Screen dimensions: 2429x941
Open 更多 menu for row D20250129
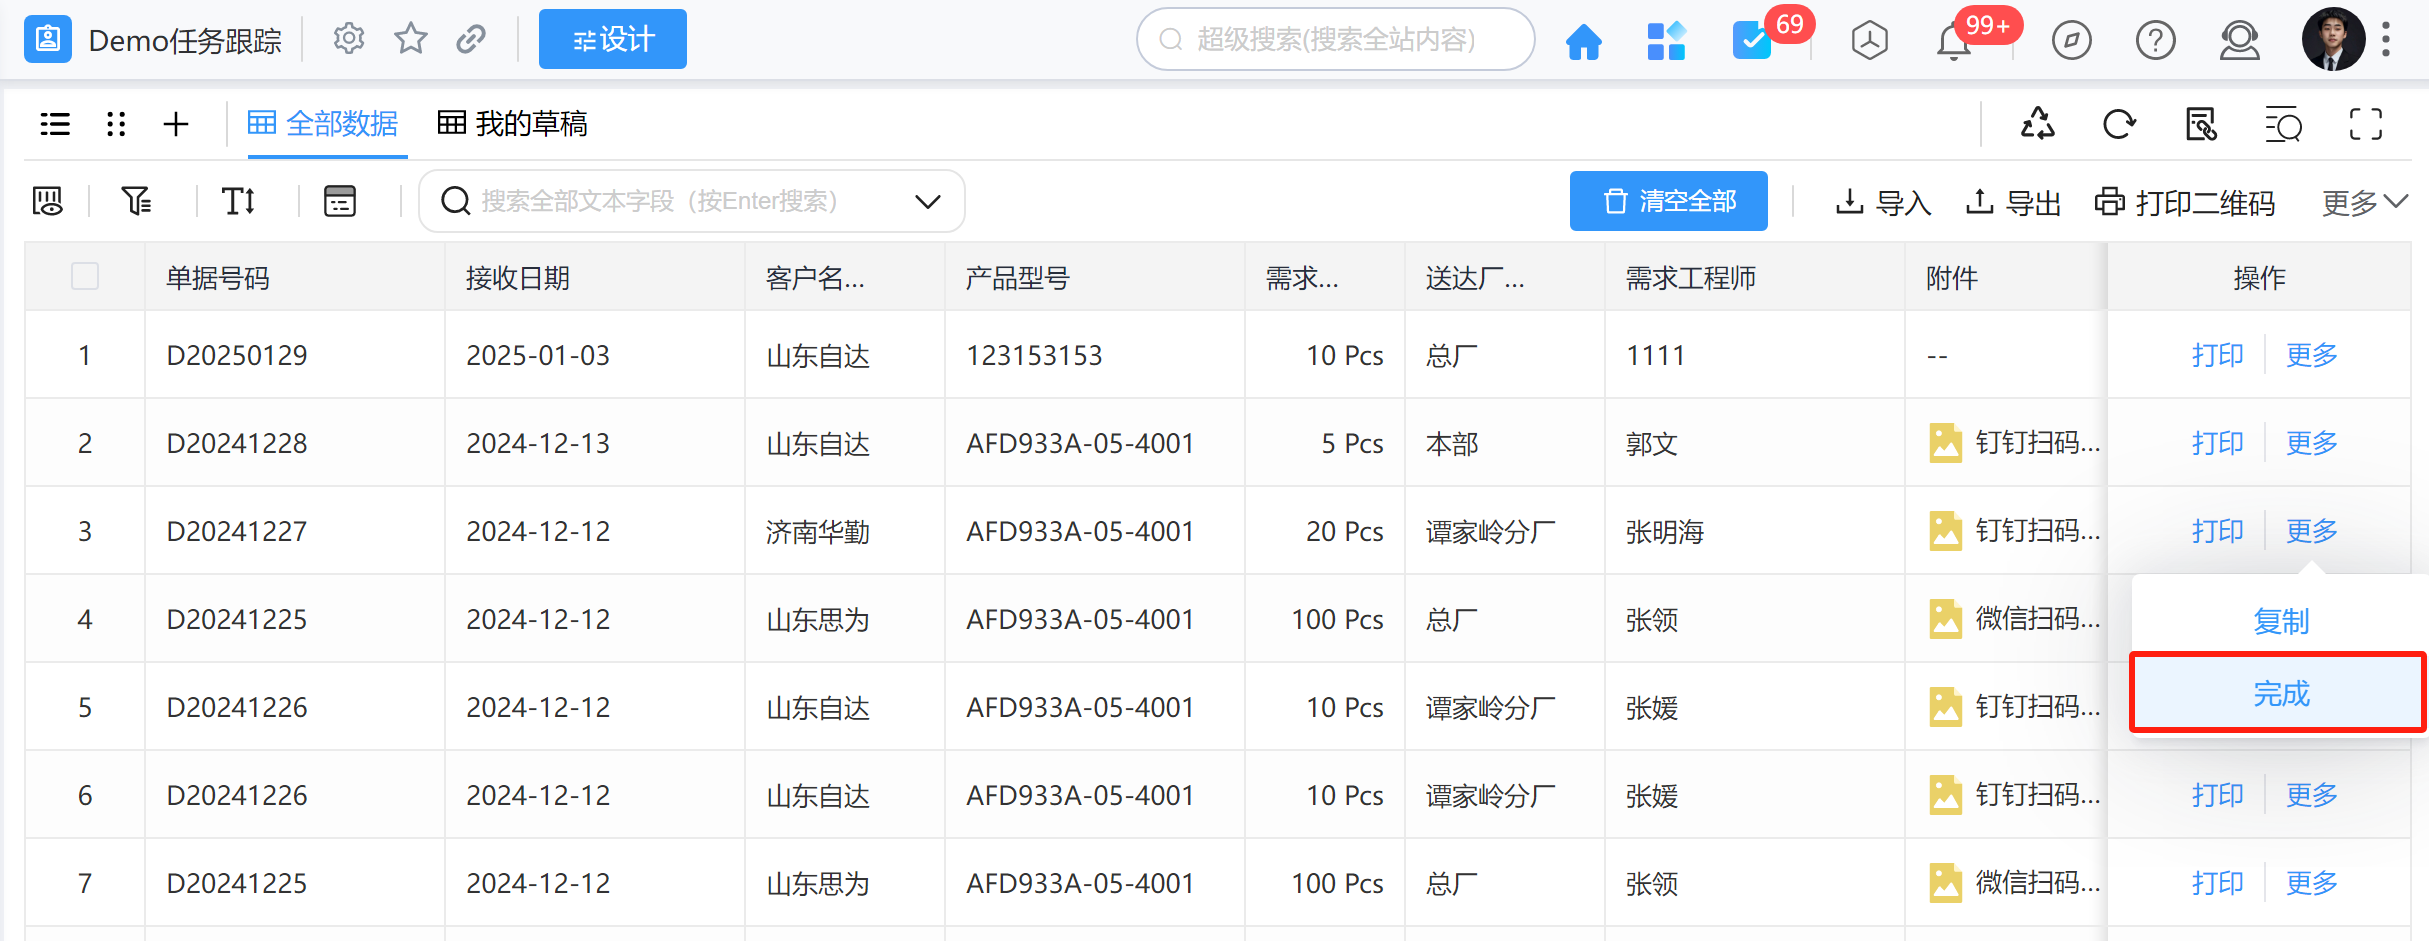pos(2311,355)
